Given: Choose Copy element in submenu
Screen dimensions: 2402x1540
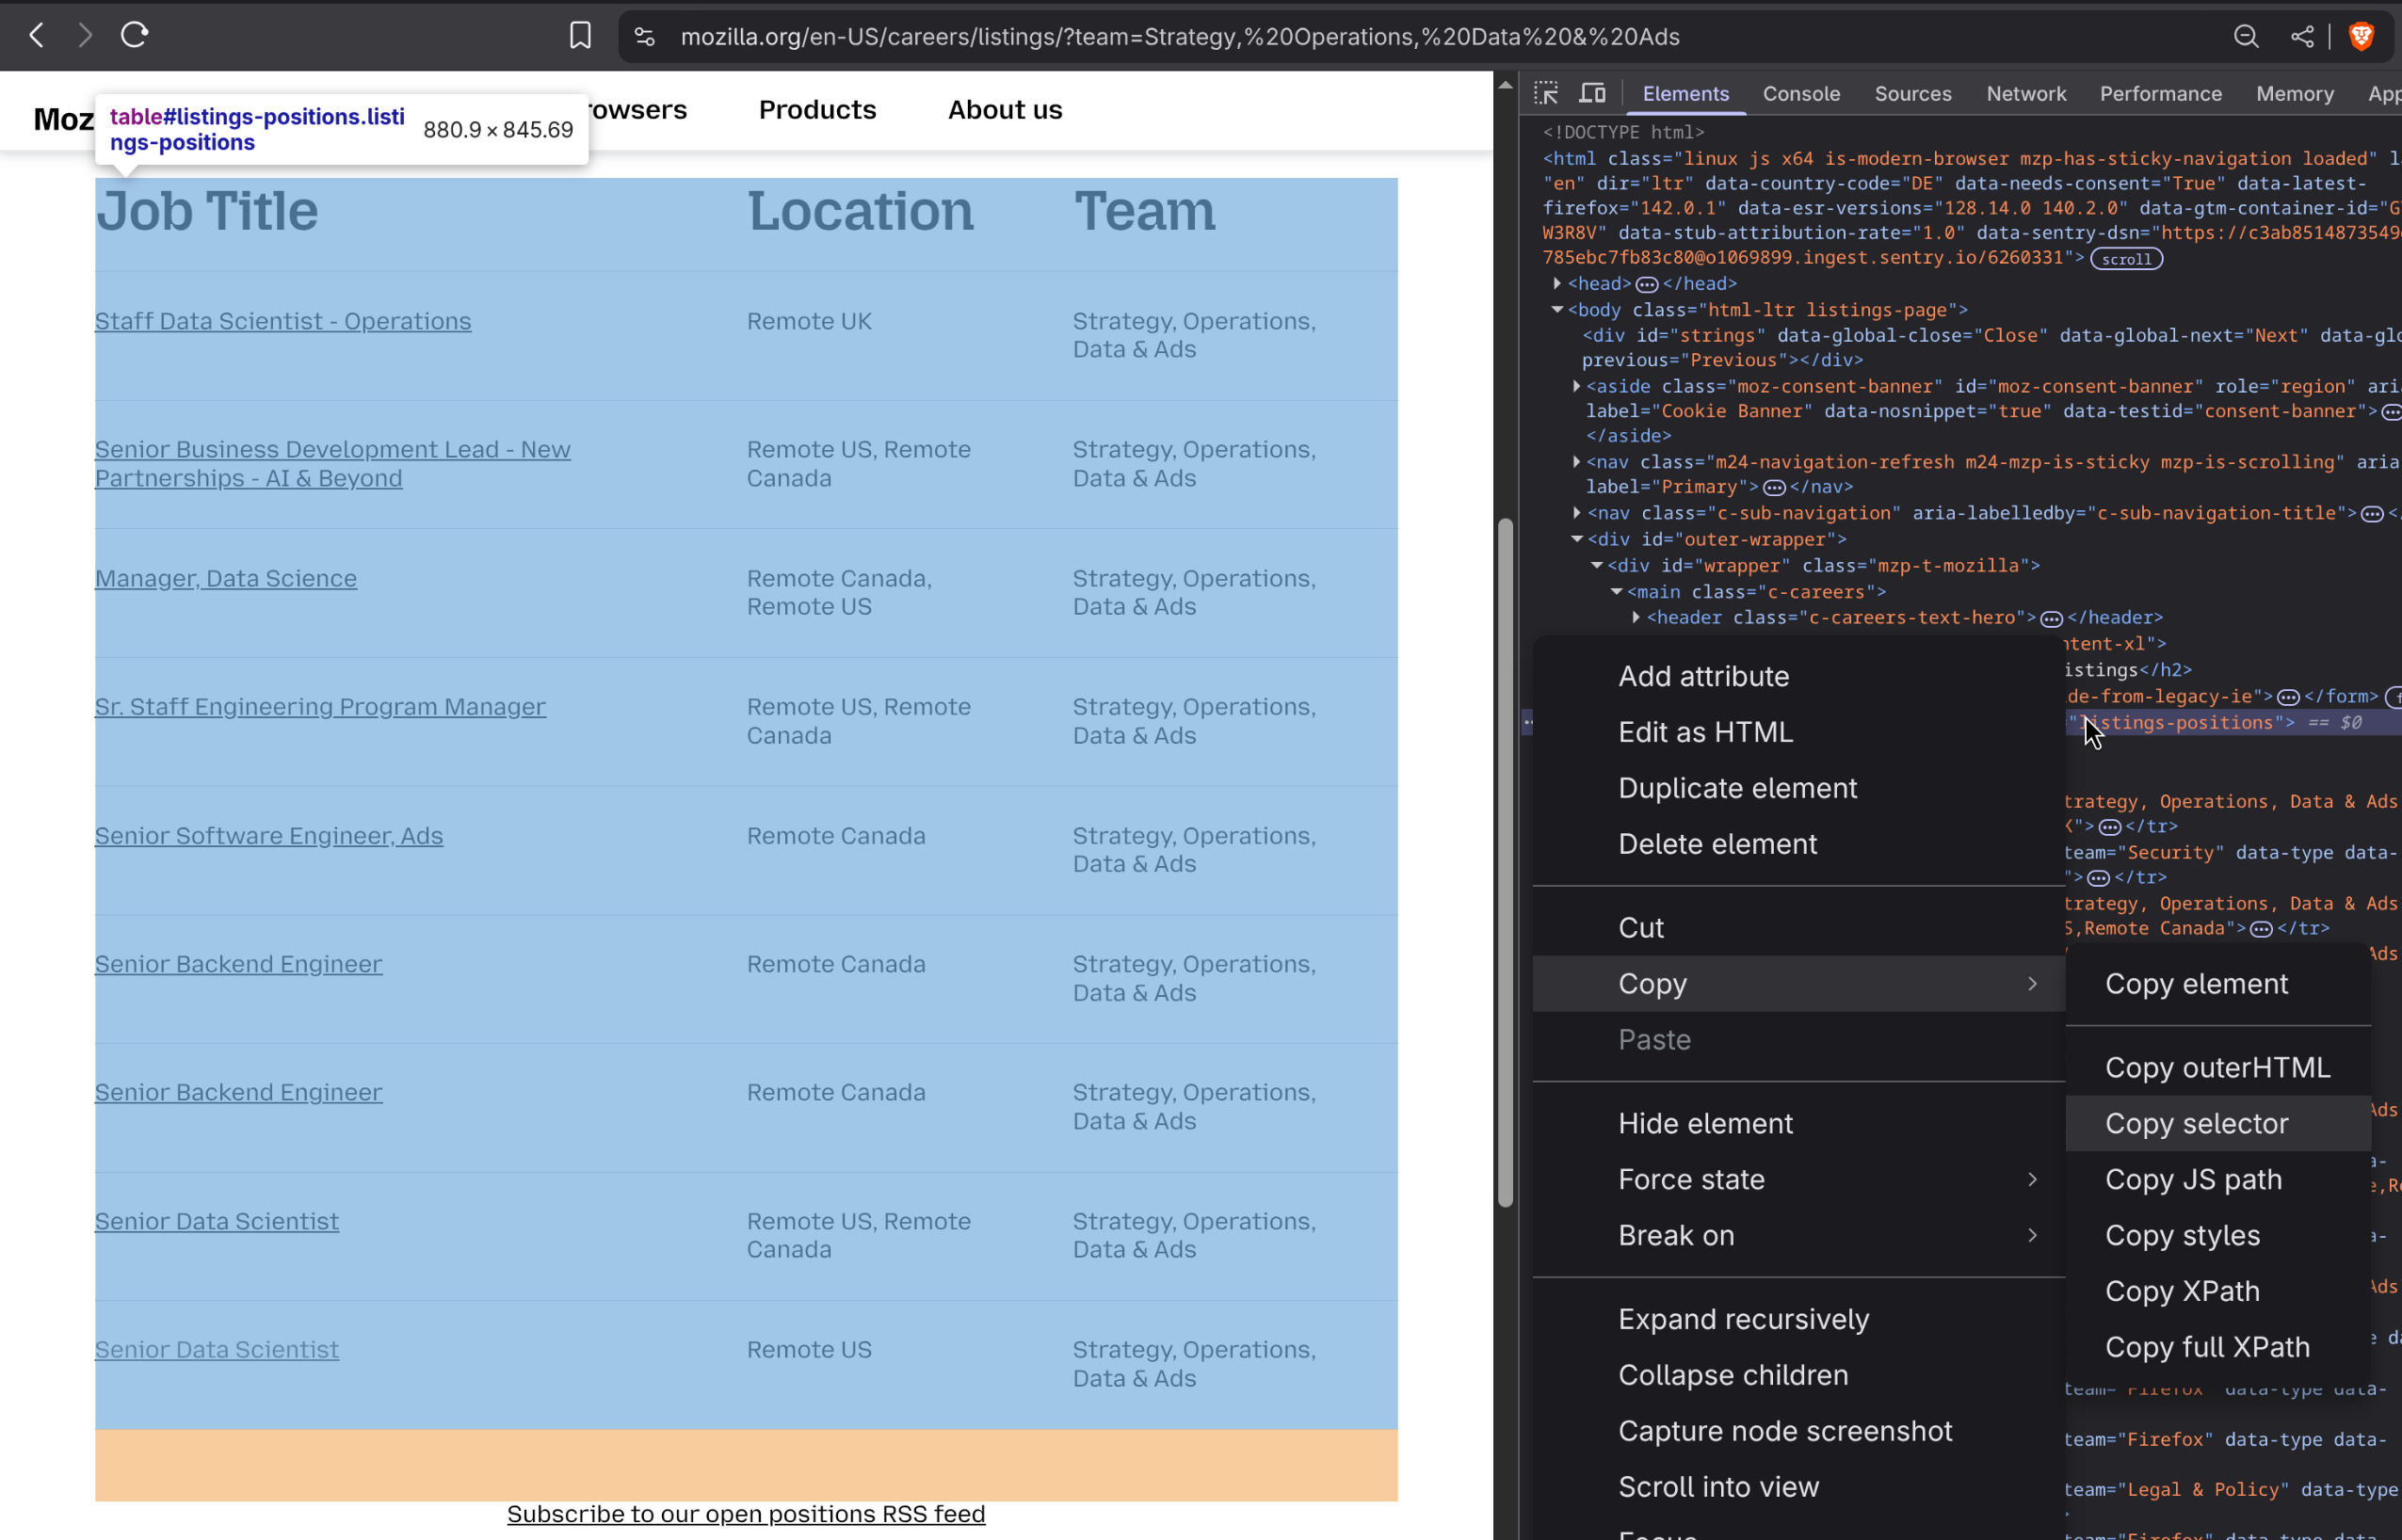Looking at the screenshot, I should click(2217, 985).
